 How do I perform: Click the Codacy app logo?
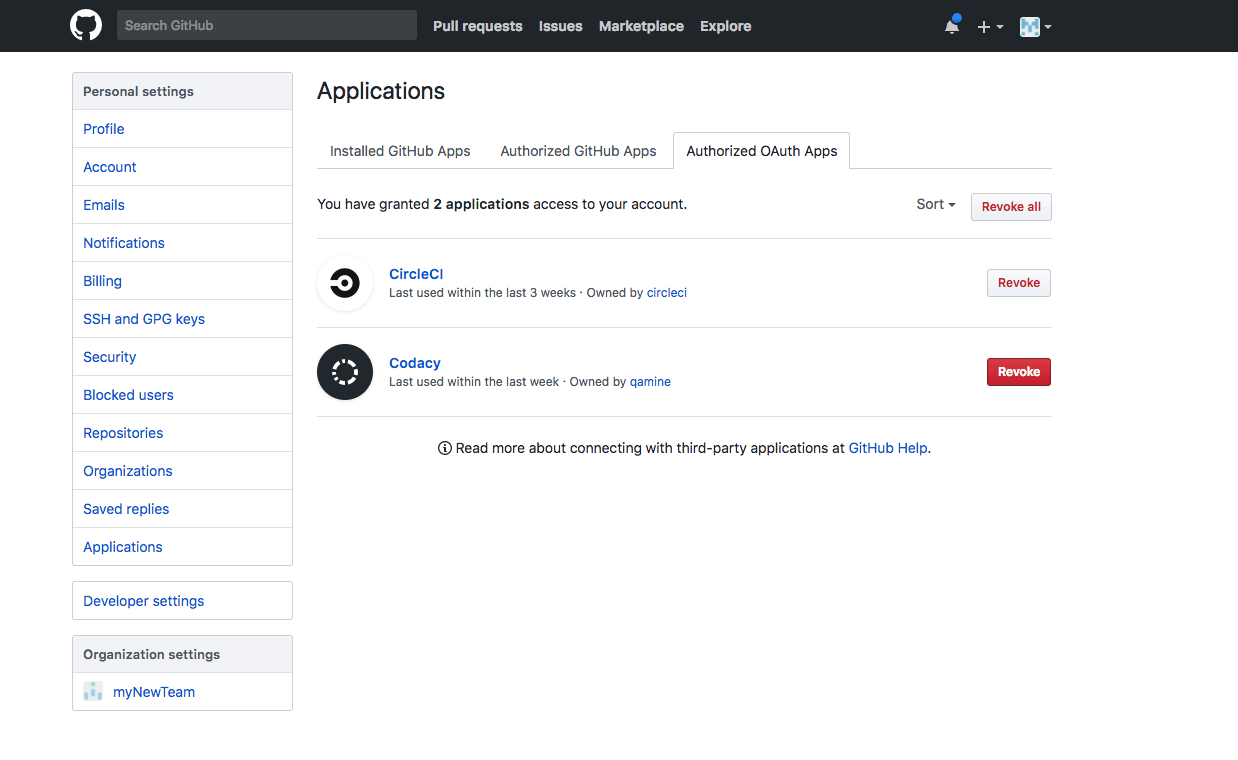click(x=345, y=372)
